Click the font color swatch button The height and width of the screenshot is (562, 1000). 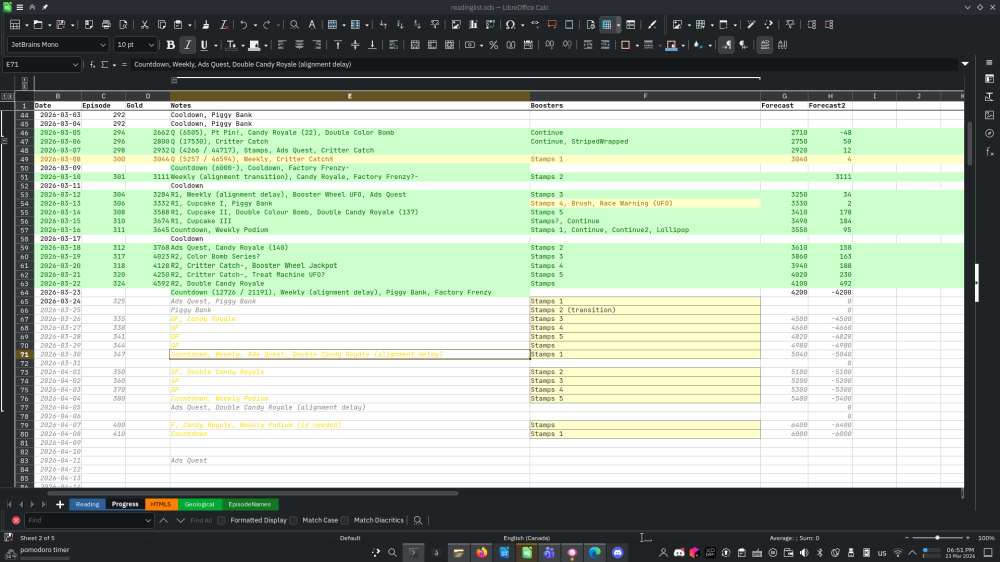[x=231, y=45]
